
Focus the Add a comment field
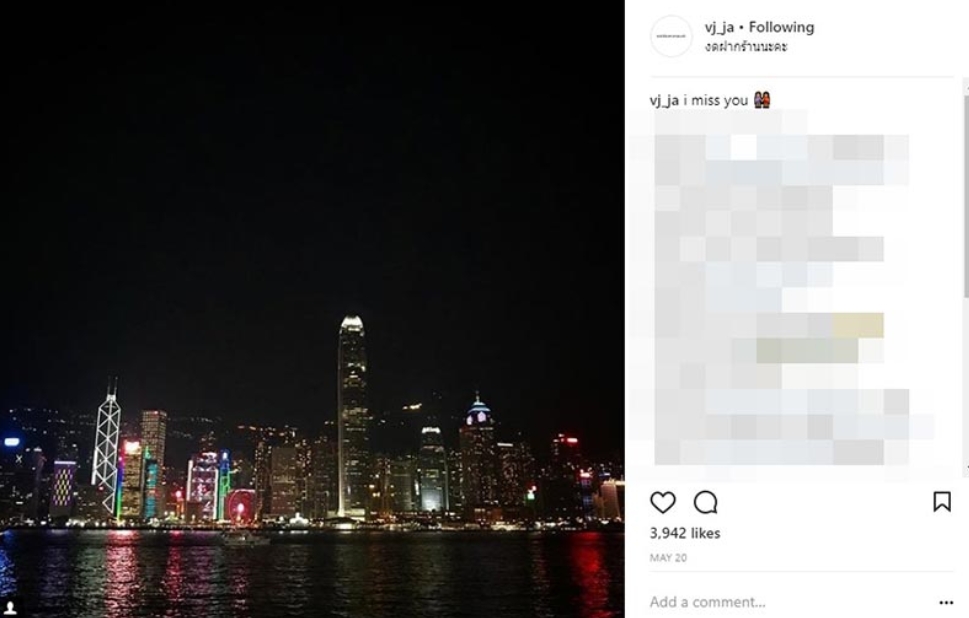pyautogui.click(x=791, y=602)
